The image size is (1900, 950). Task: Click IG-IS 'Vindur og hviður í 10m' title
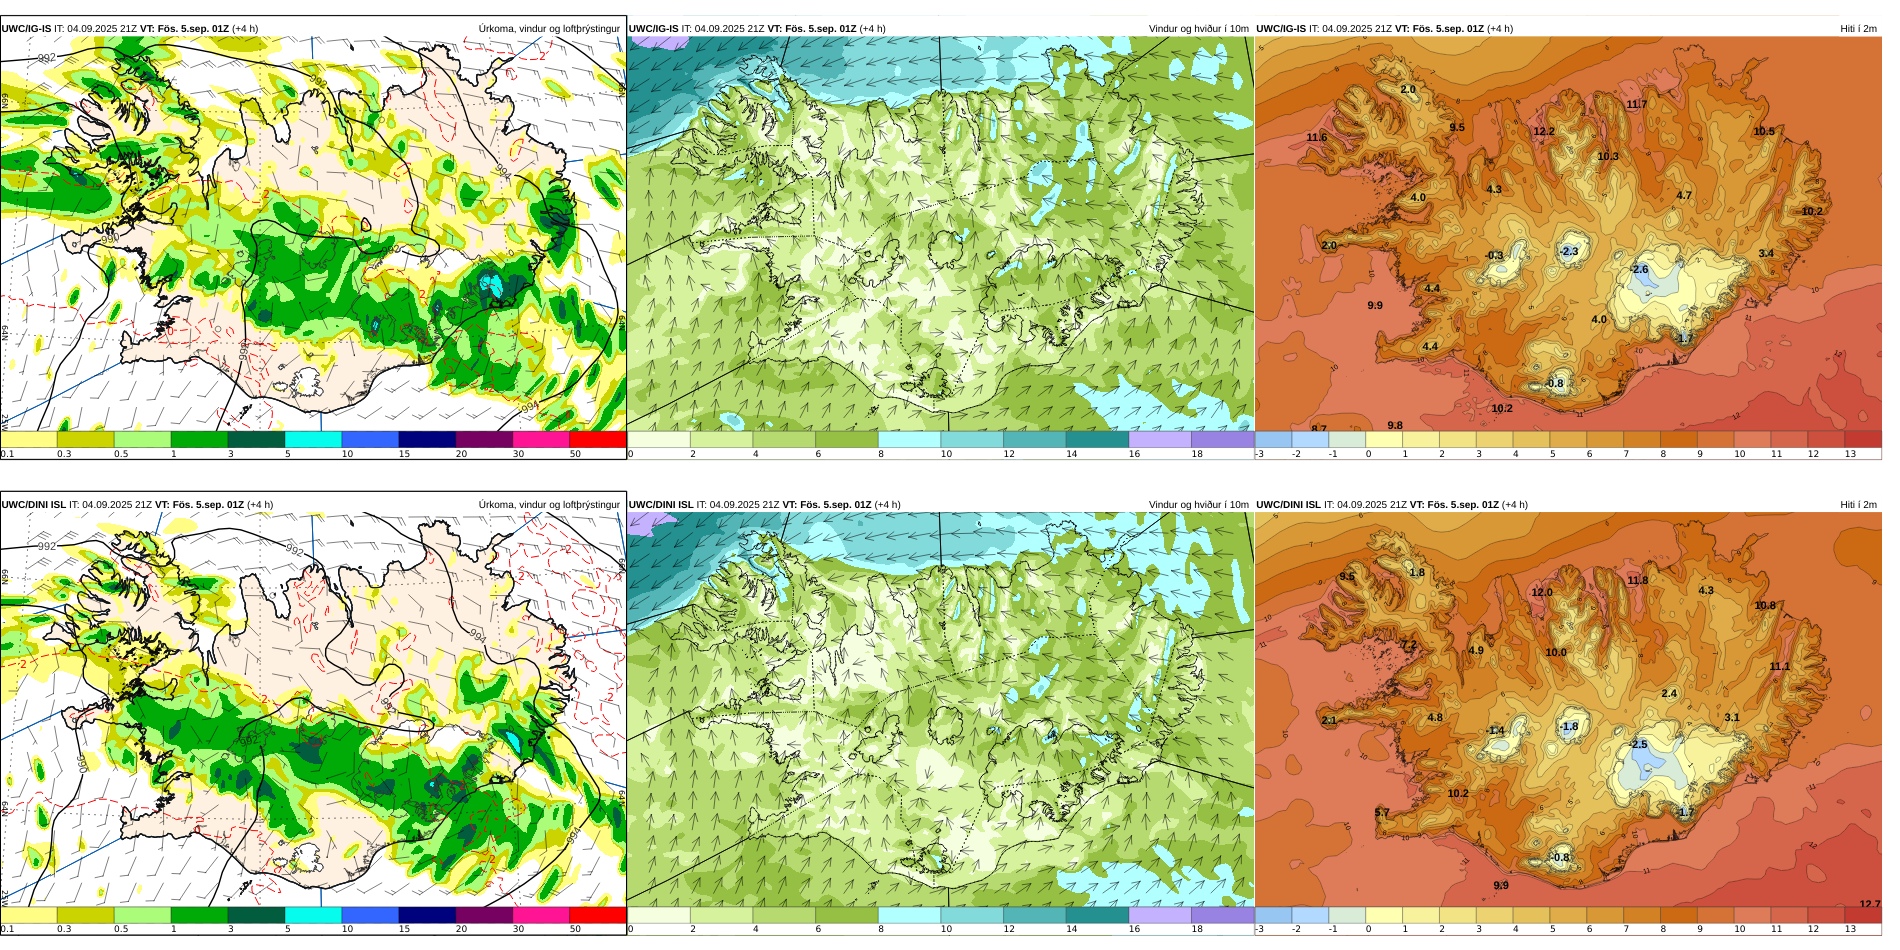click(1198, 29)
